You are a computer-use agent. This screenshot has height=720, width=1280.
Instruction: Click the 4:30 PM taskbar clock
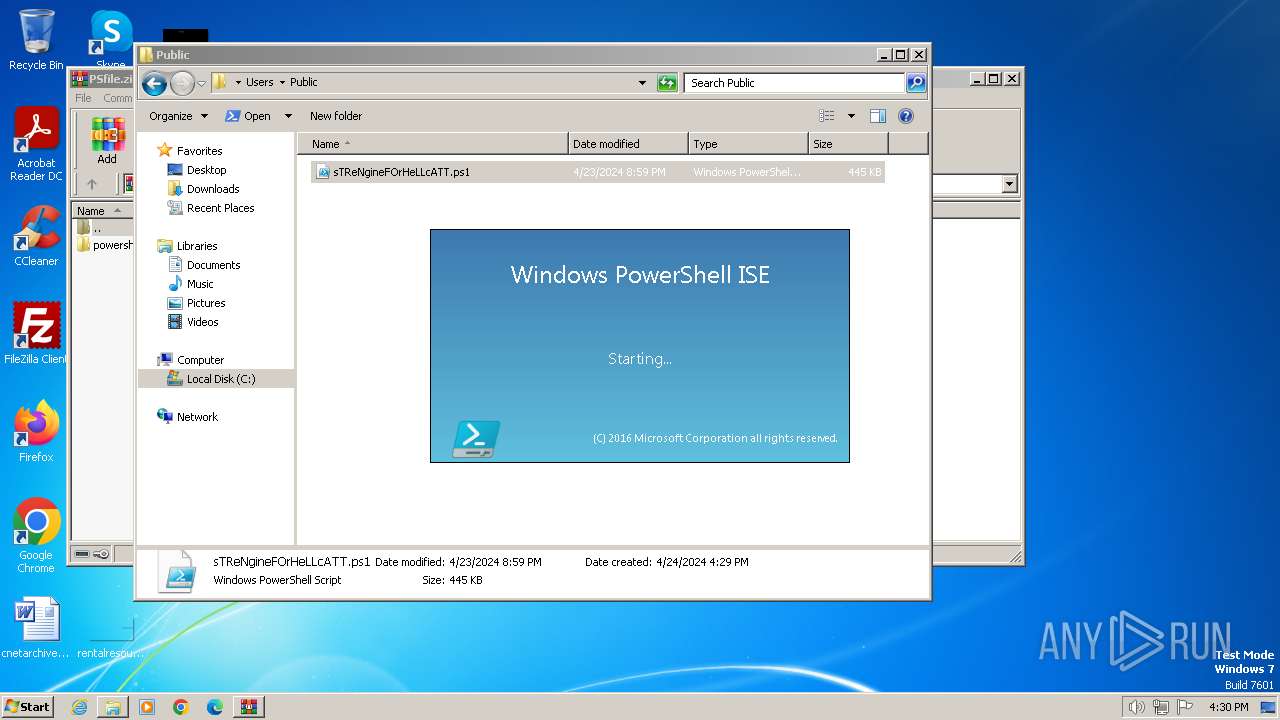tap(1229, 707)
